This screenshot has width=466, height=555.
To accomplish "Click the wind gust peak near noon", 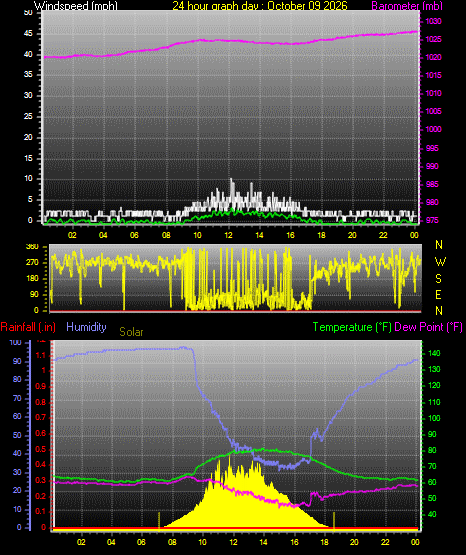I will (231, 180).
